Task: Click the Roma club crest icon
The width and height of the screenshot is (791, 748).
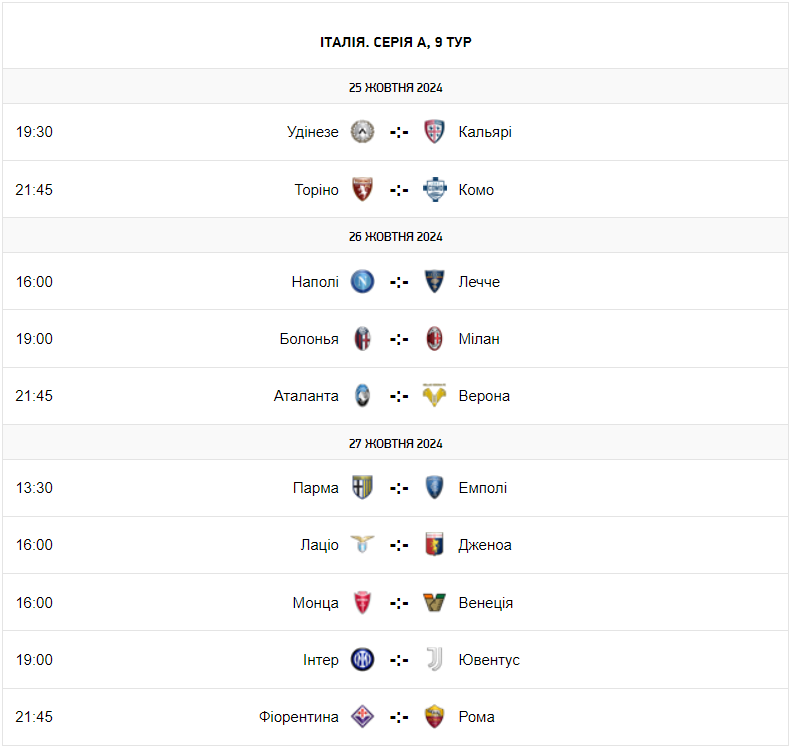Action: pos(434,717)
